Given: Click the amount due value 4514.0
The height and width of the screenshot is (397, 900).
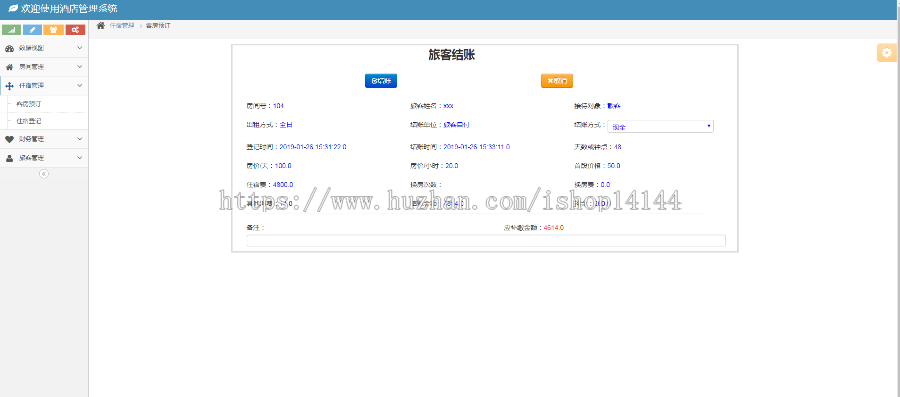Looking at the screenshot, I should pos(554,228).
